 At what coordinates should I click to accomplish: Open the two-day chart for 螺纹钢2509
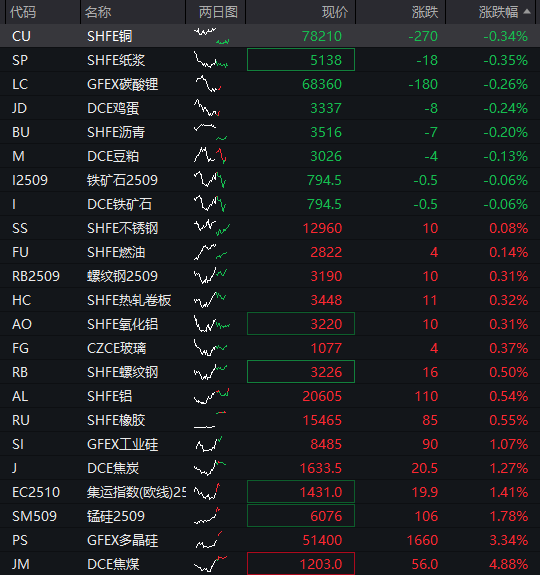tap(210, 276)
